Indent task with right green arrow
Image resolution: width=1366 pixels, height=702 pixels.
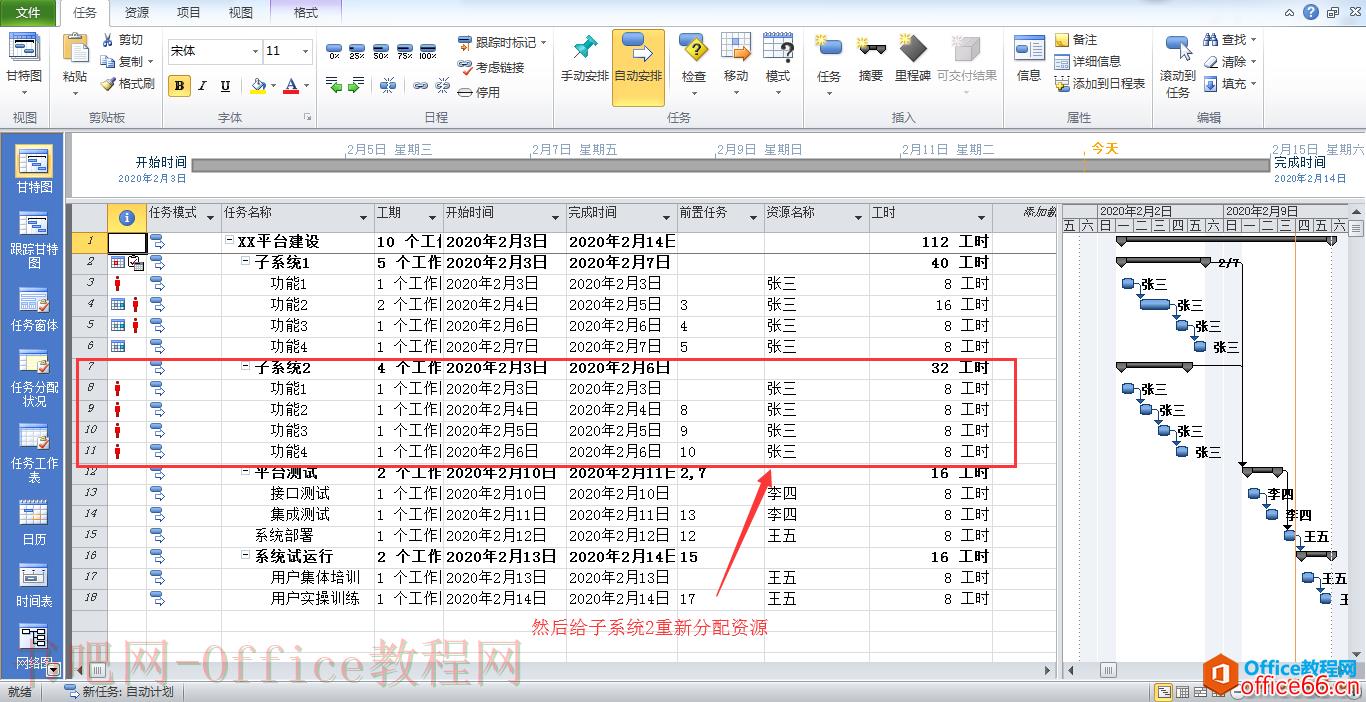click(357, 86)
